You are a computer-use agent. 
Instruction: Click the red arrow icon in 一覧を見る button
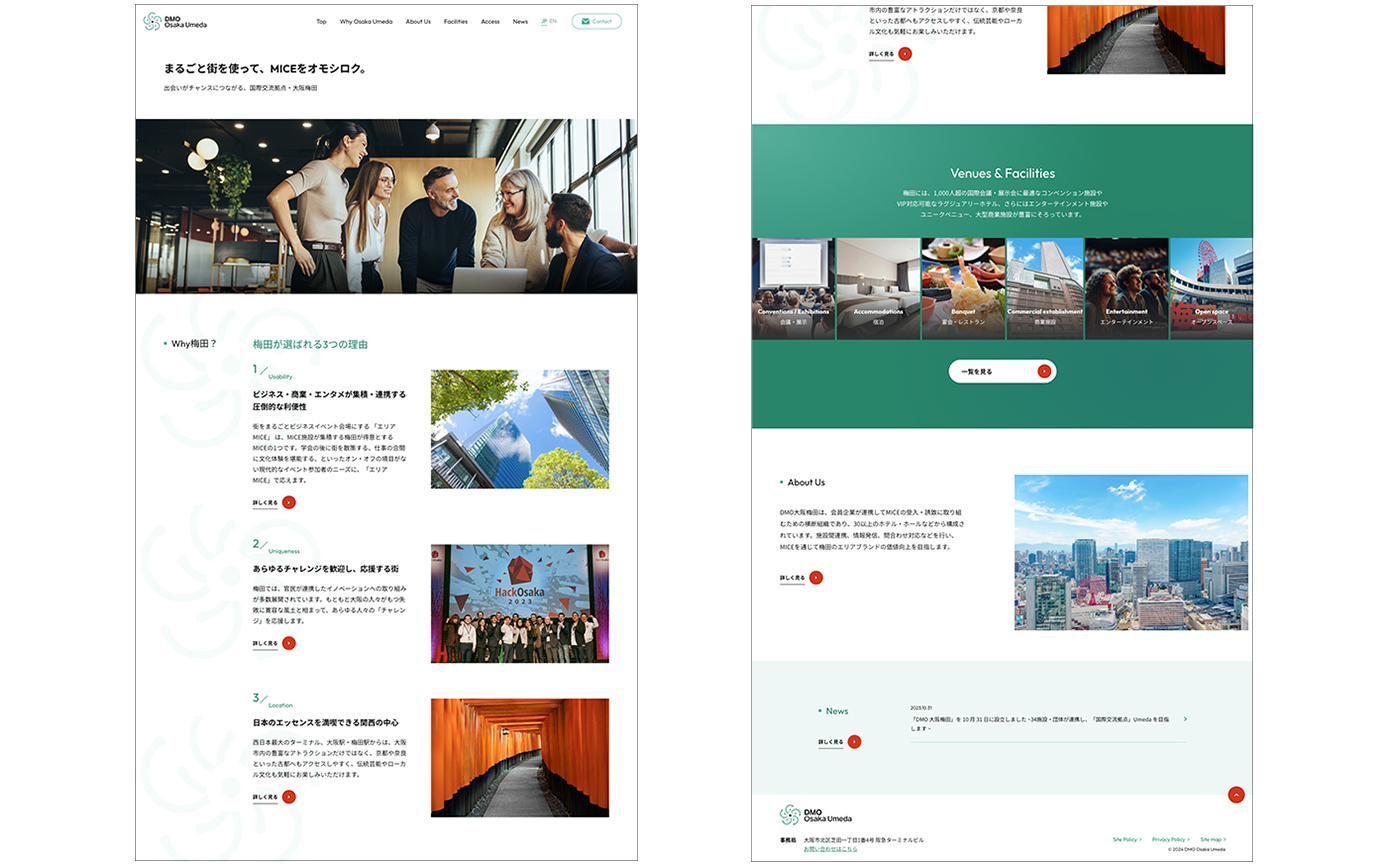(1044, 371)
